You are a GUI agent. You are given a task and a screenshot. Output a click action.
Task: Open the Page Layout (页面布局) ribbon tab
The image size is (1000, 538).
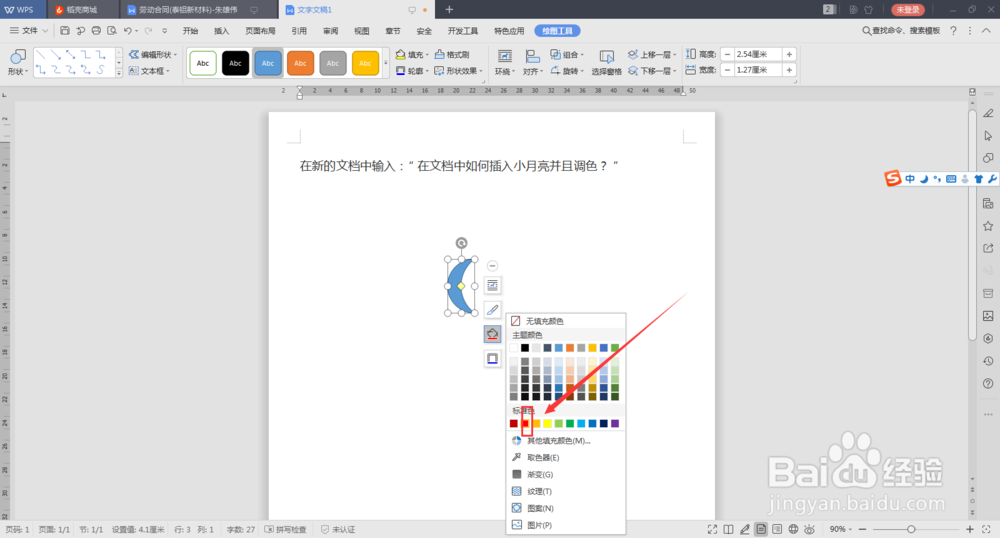click(260, 31)
